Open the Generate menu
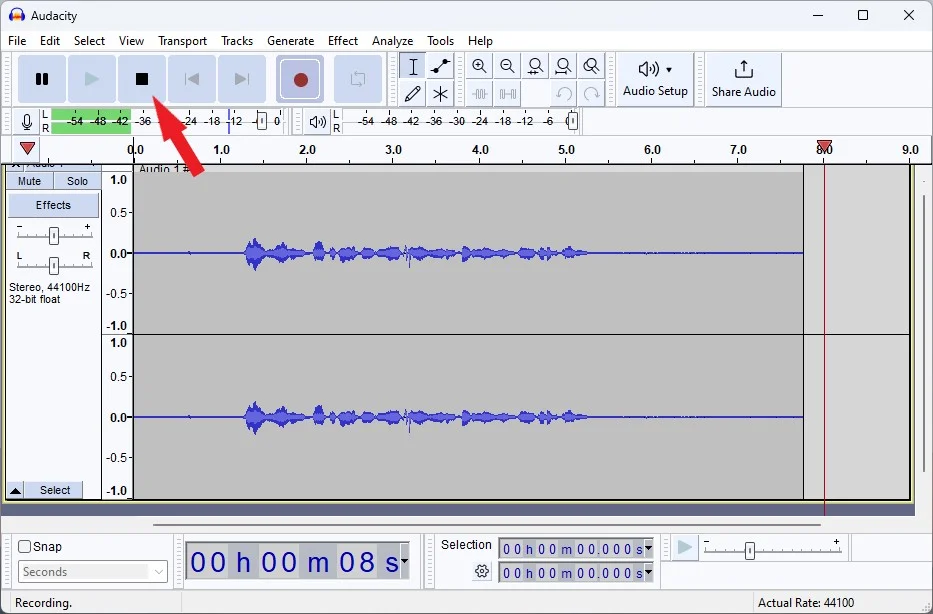The image size is (933, 614). point(291,41)
